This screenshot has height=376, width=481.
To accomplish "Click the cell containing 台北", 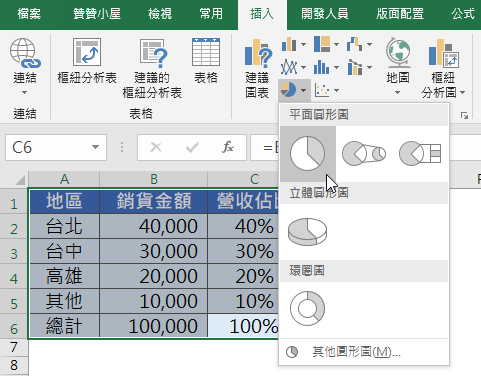I will tap(64, 226).
